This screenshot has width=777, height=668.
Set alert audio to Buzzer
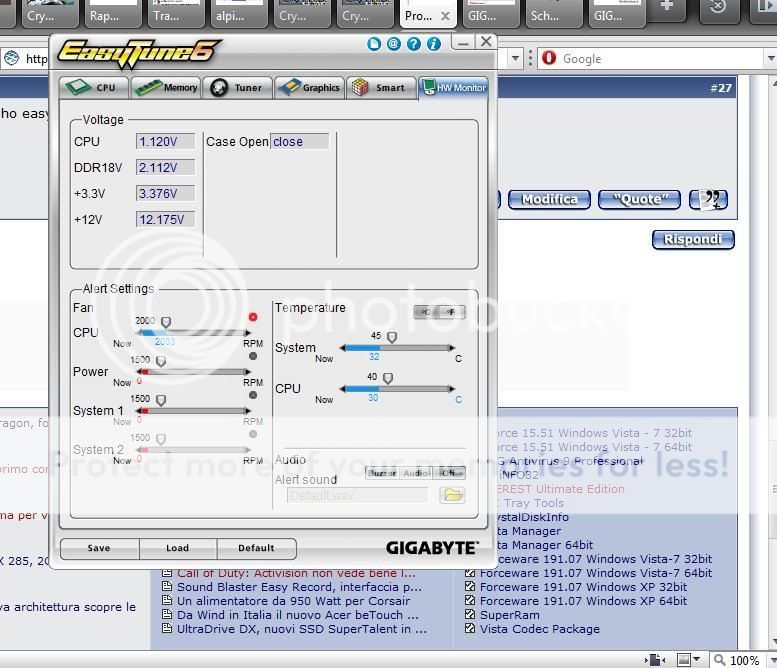[382, 473]
